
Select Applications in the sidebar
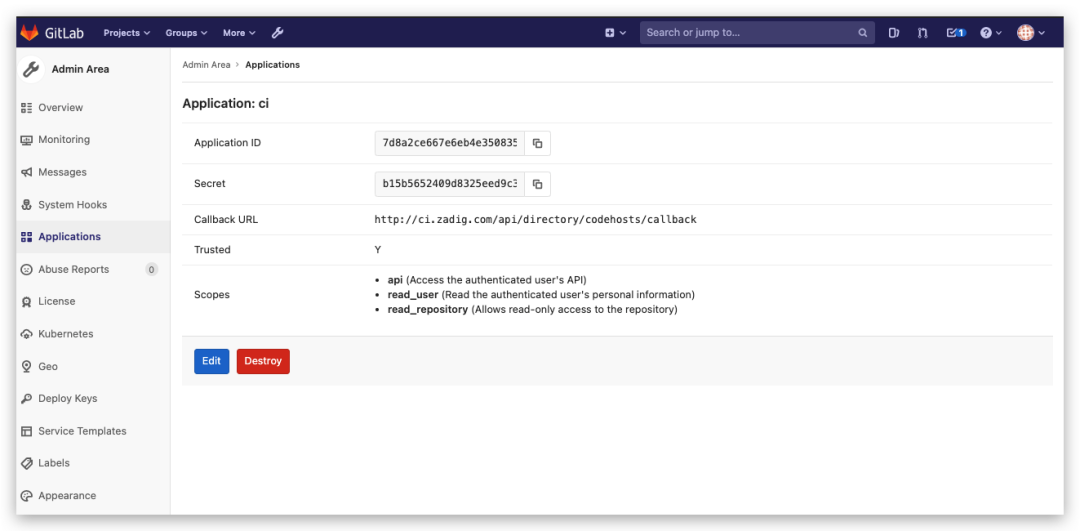click(x=93, y=236)
